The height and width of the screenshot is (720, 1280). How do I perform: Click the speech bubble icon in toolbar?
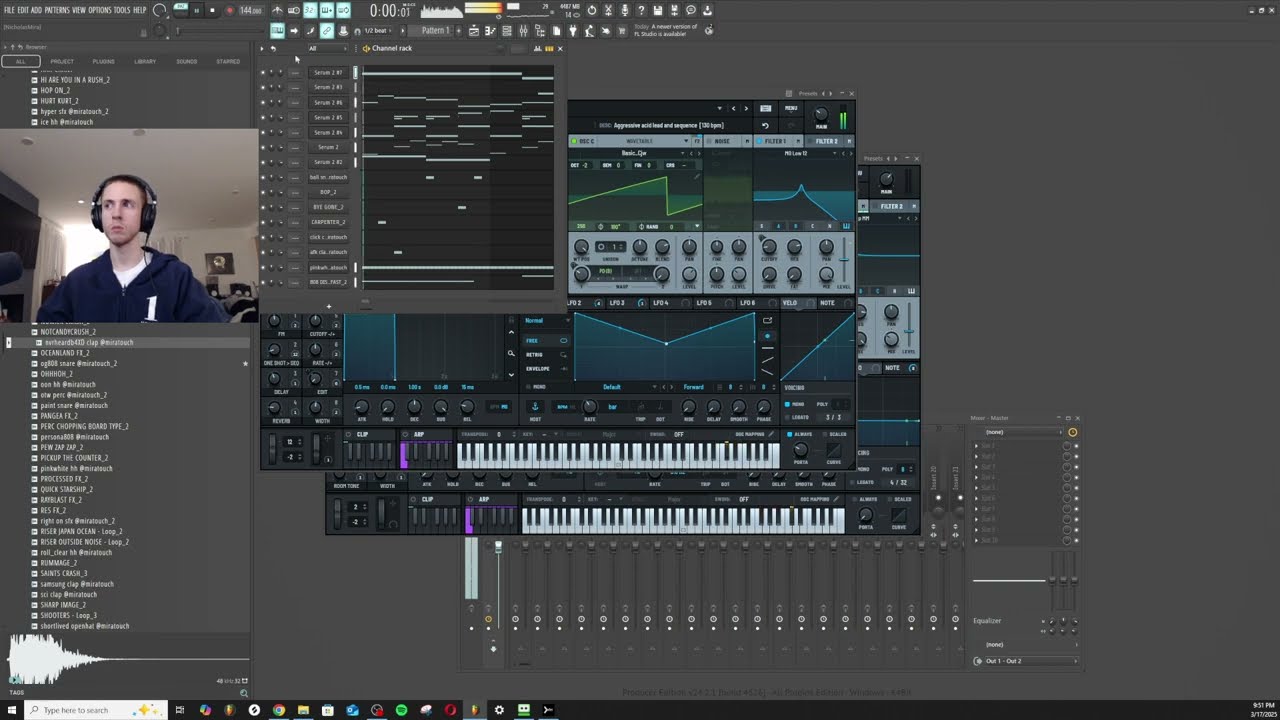pyautogui.click(x=690, y=10)
